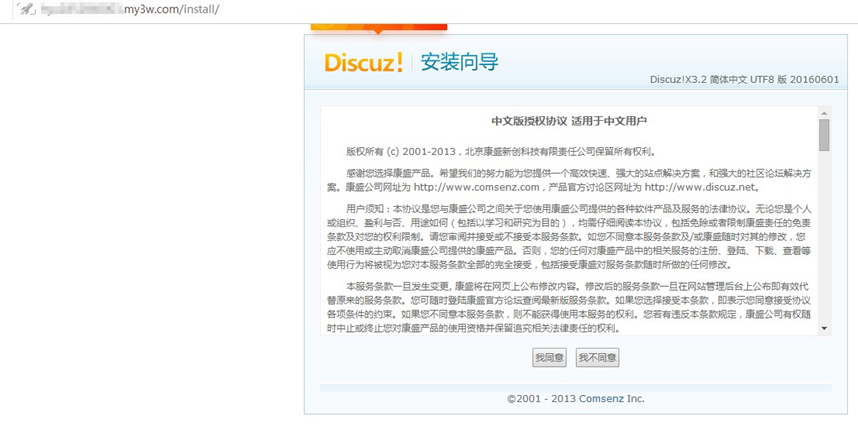The image size is (858, 440).
Task: Click the URL http://www.comsenz.com in the agreement
Action: coord(477,187)
